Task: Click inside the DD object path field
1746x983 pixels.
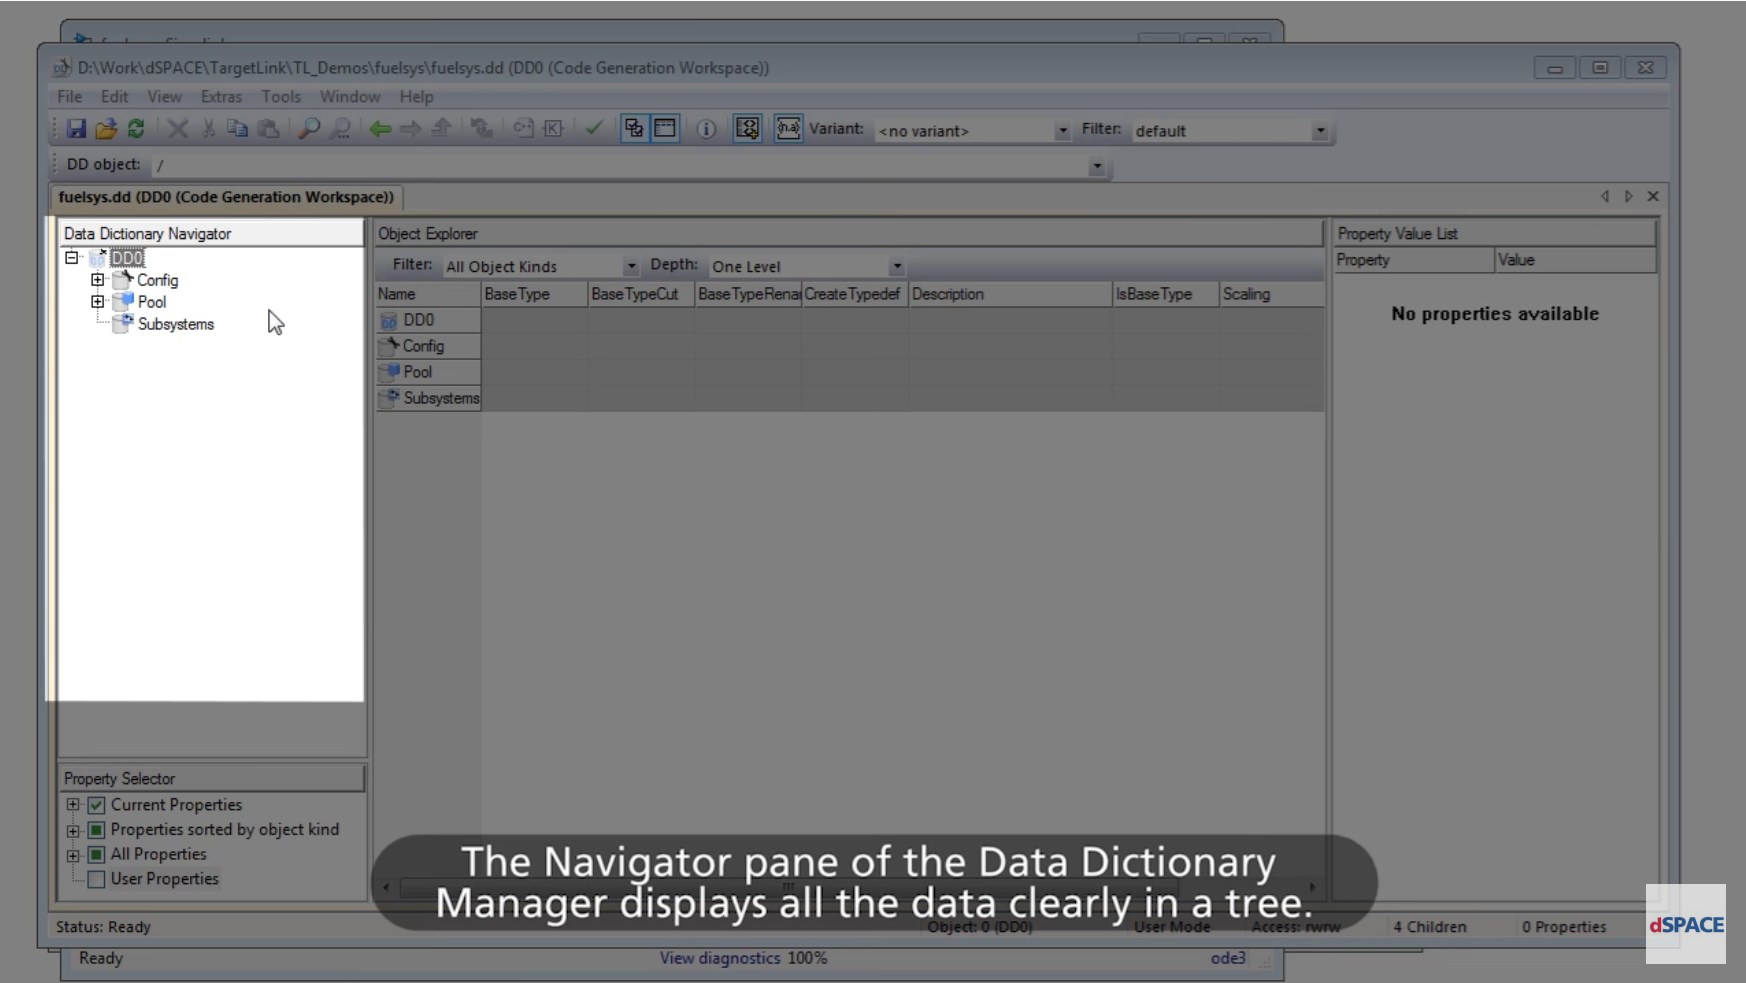Action: (x=618, y=165)
